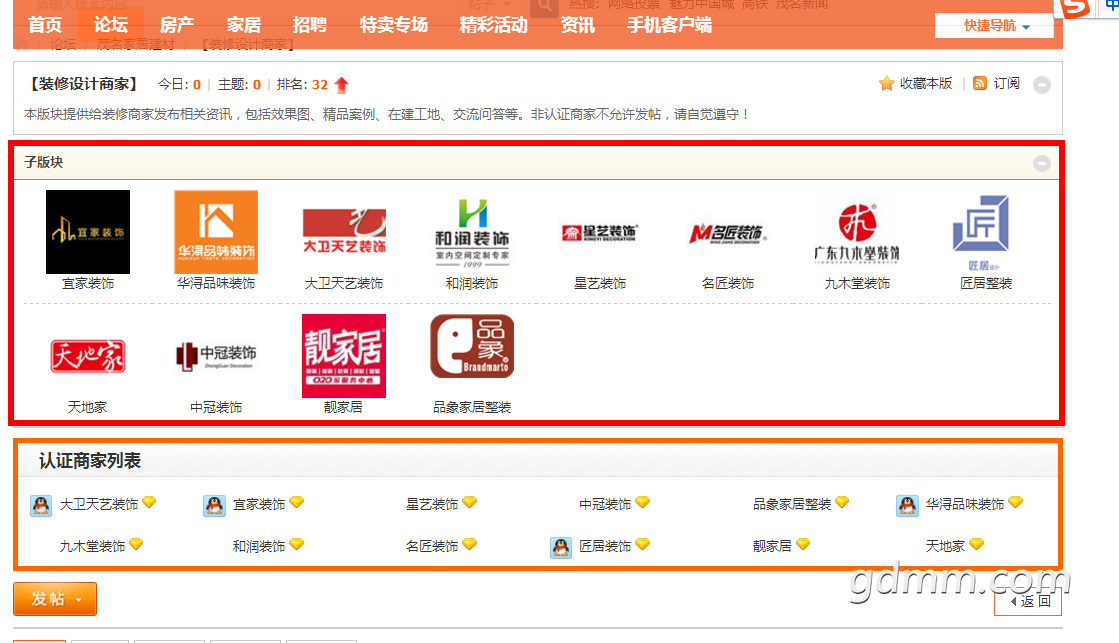Click the 返回 button
This screenshot has width=1119, height=643.
(x=1028, y=601)
